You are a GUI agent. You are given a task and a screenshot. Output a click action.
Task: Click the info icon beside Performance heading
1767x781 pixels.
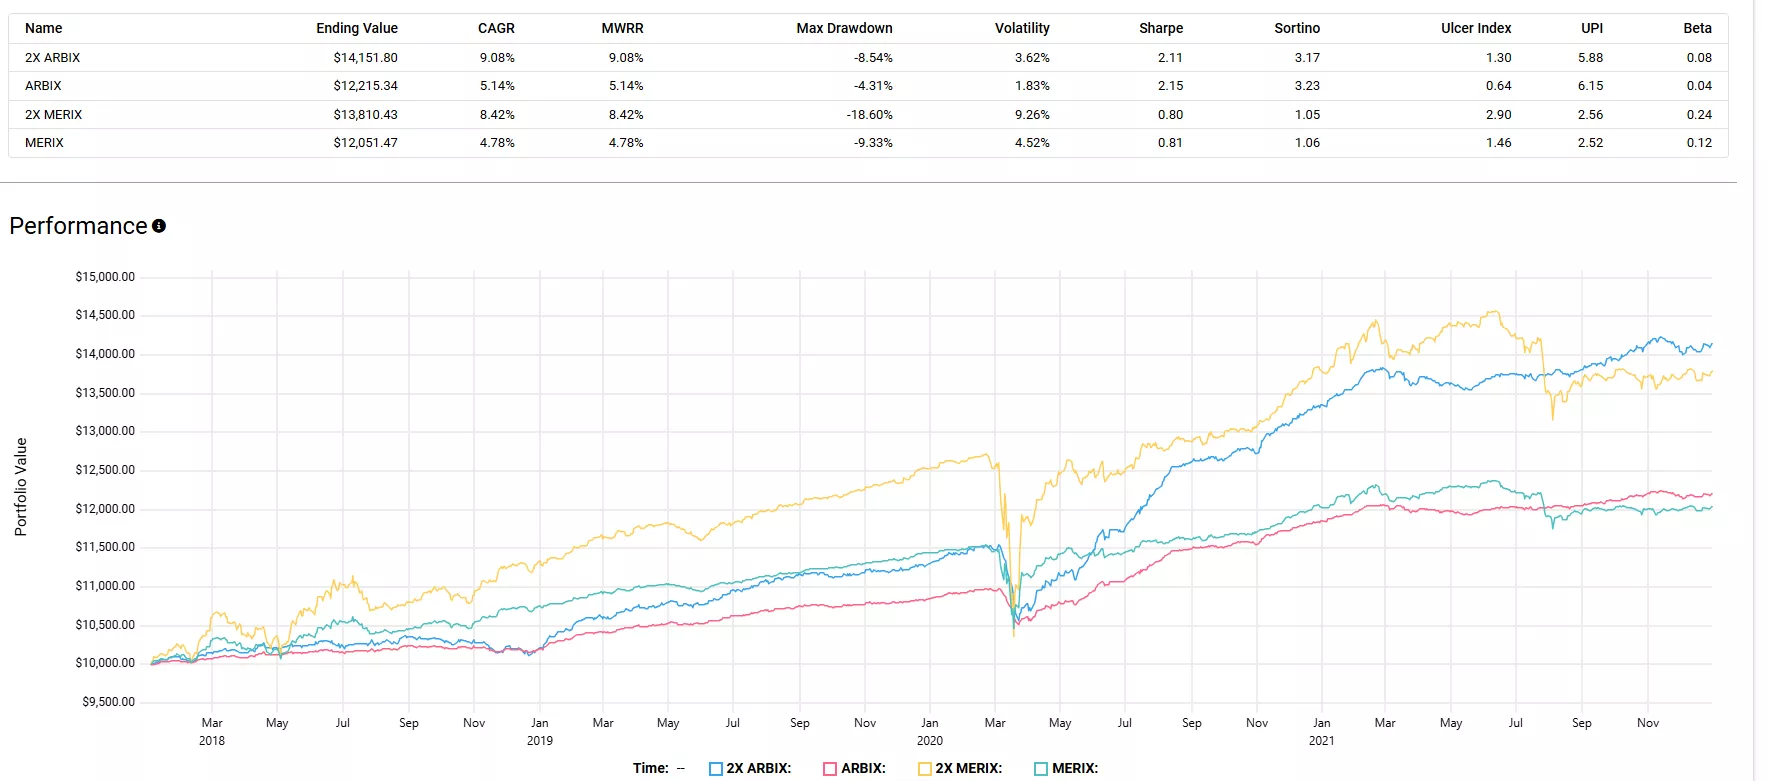[x=158, y=226]
